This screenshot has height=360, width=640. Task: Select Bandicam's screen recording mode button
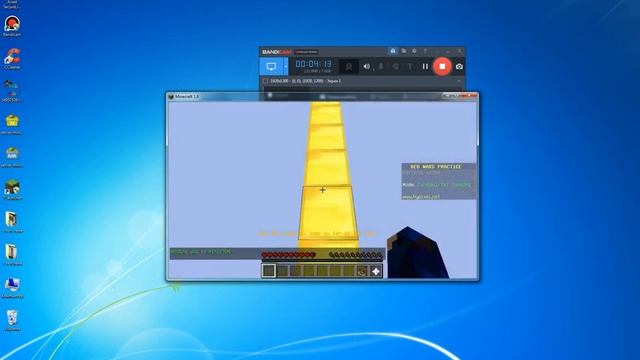click(x=271, y=67)
